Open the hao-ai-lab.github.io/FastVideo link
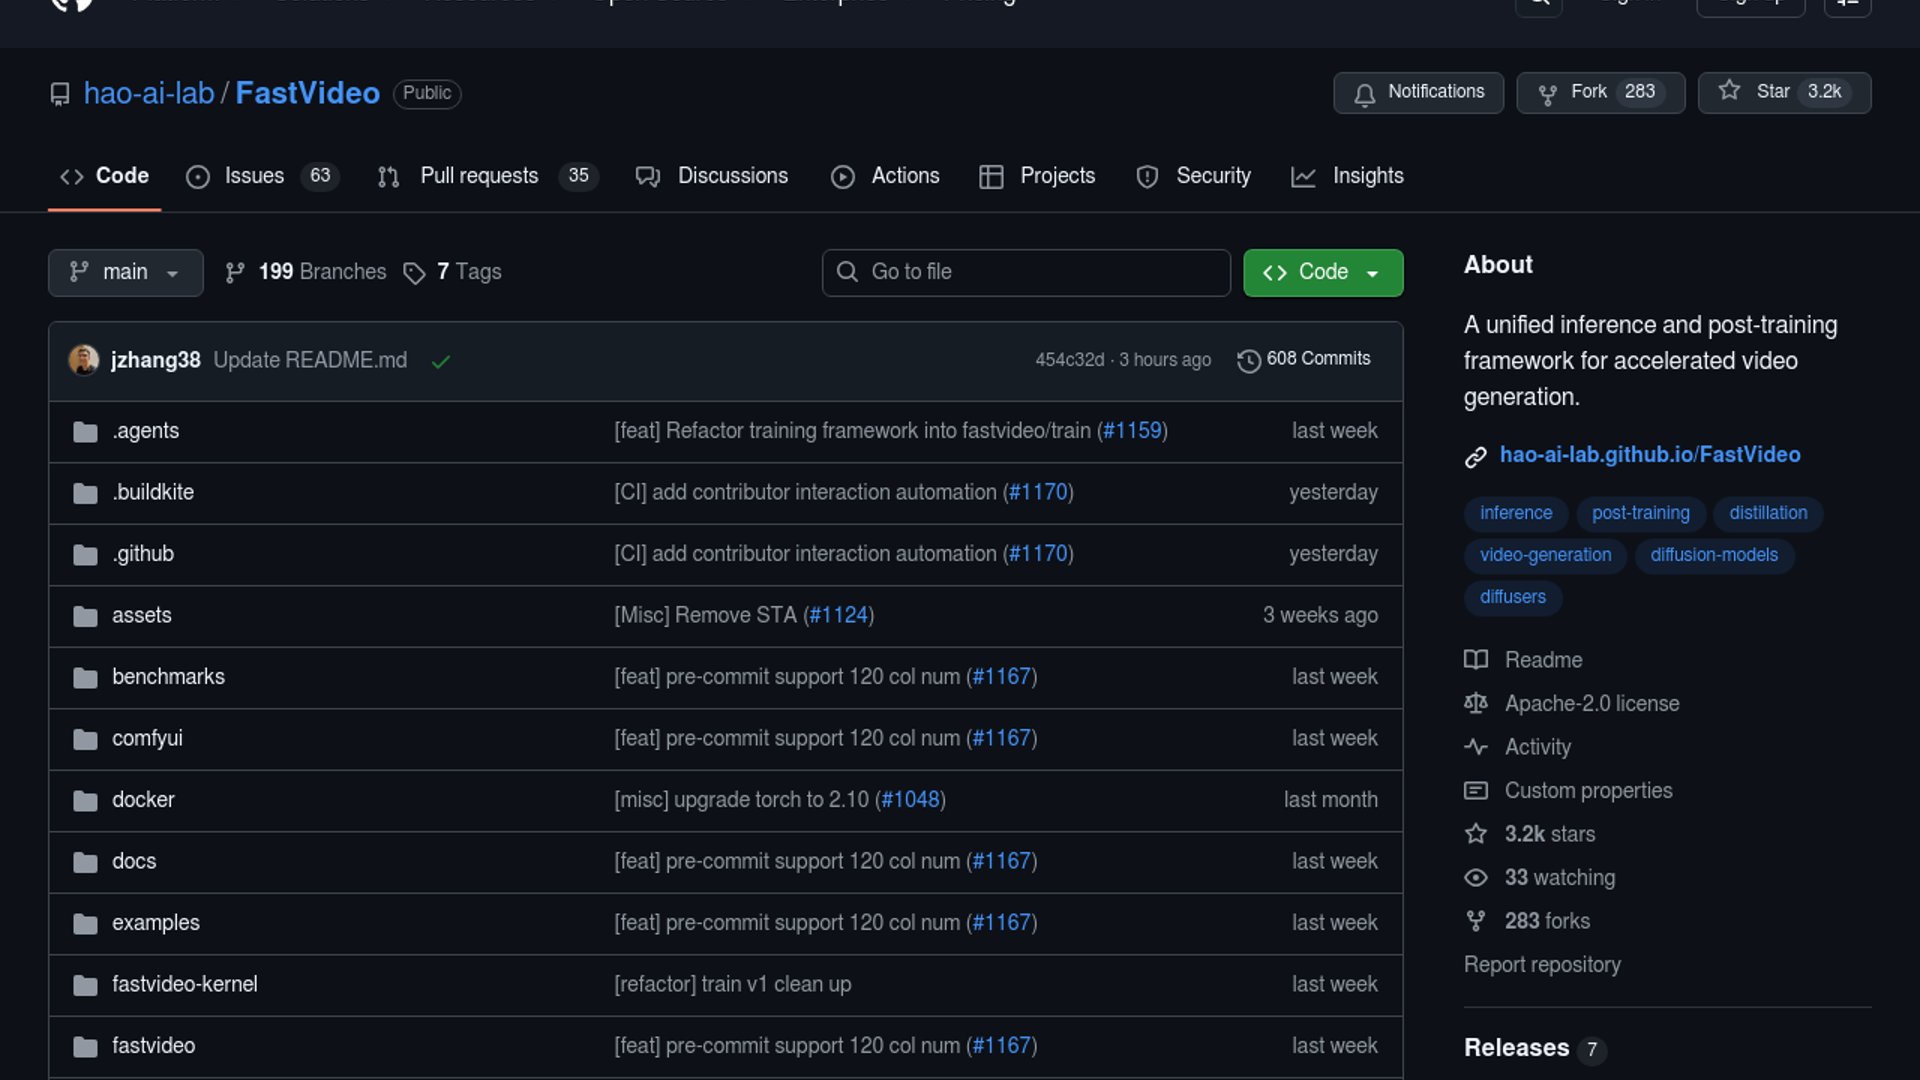This screenshot has width=1920, height=1080. (x=1649, y=455)
